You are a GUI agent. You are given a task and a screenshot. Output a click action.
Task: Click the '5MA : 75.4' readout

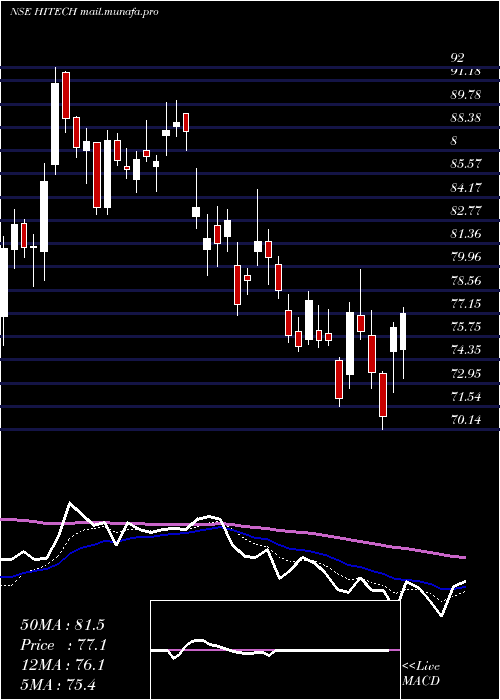coord(58,685)
